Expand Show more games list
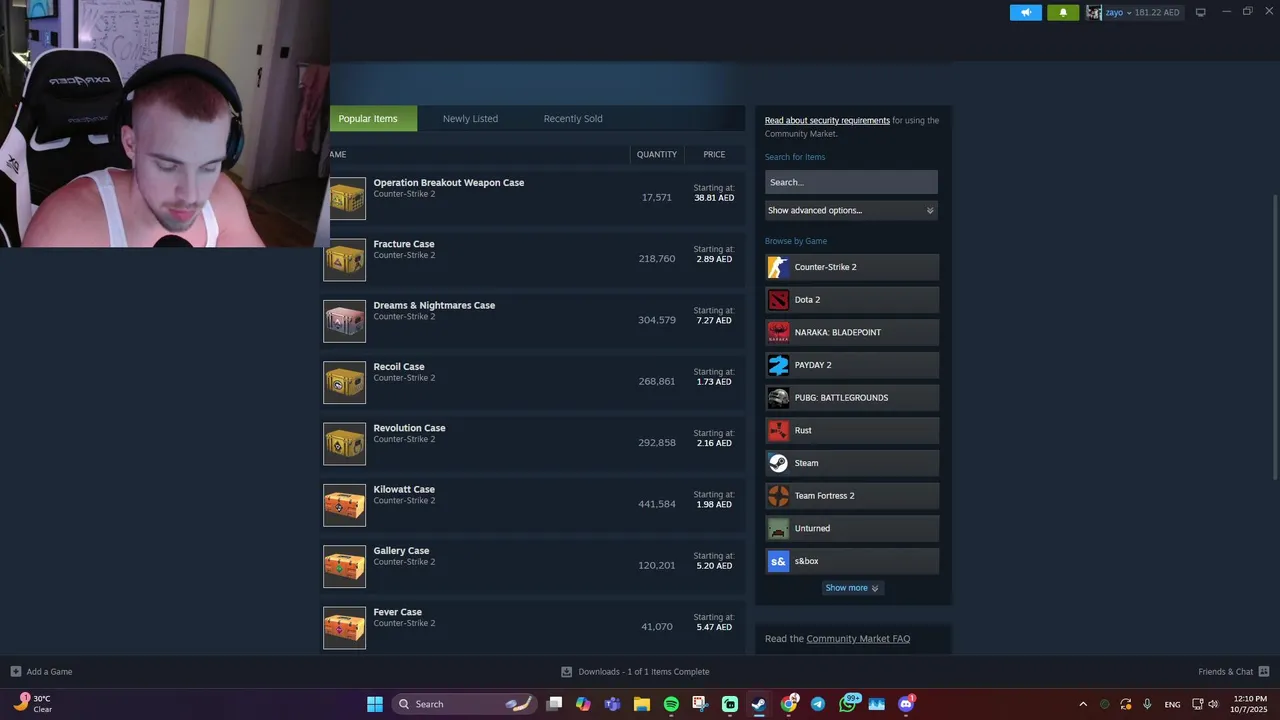 pos(852,588)
